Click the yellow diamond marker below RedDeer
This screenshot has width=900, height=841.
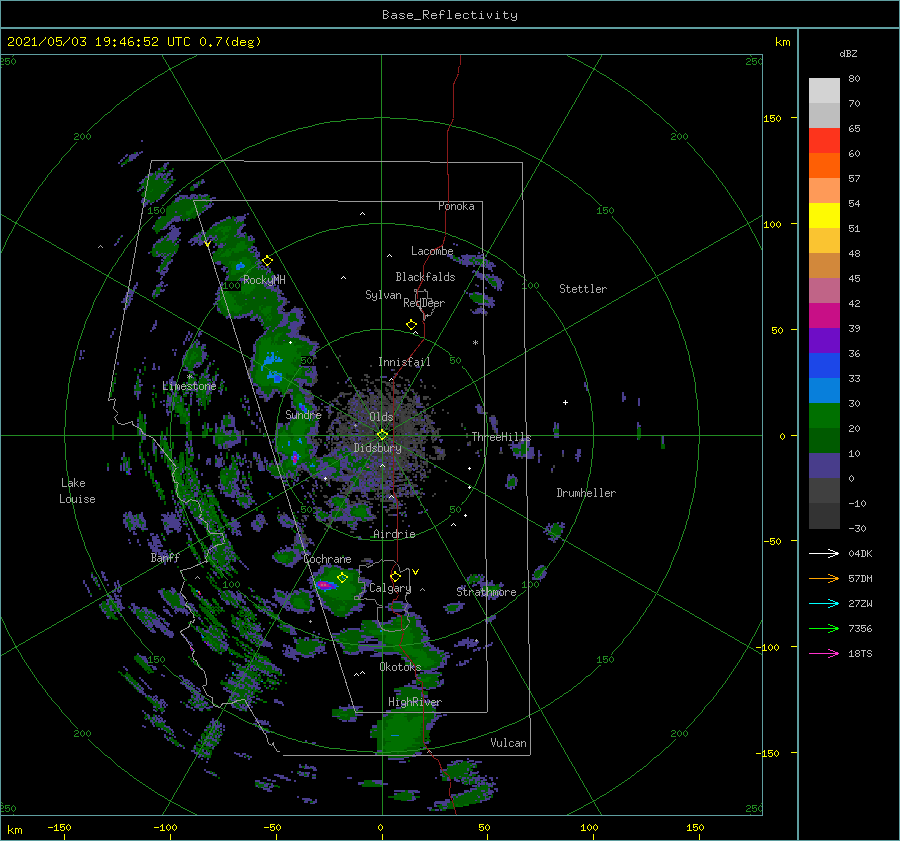tap(412, 325)
